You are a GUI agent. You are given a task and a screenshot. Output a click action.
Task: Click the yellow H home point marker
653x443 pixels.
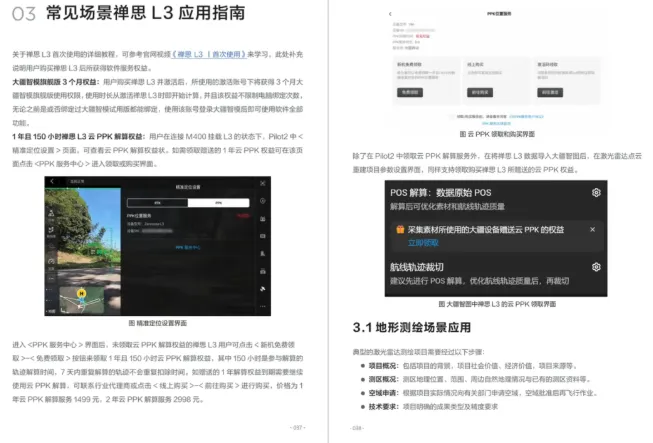pyautogui.click(x=82, y=294)
